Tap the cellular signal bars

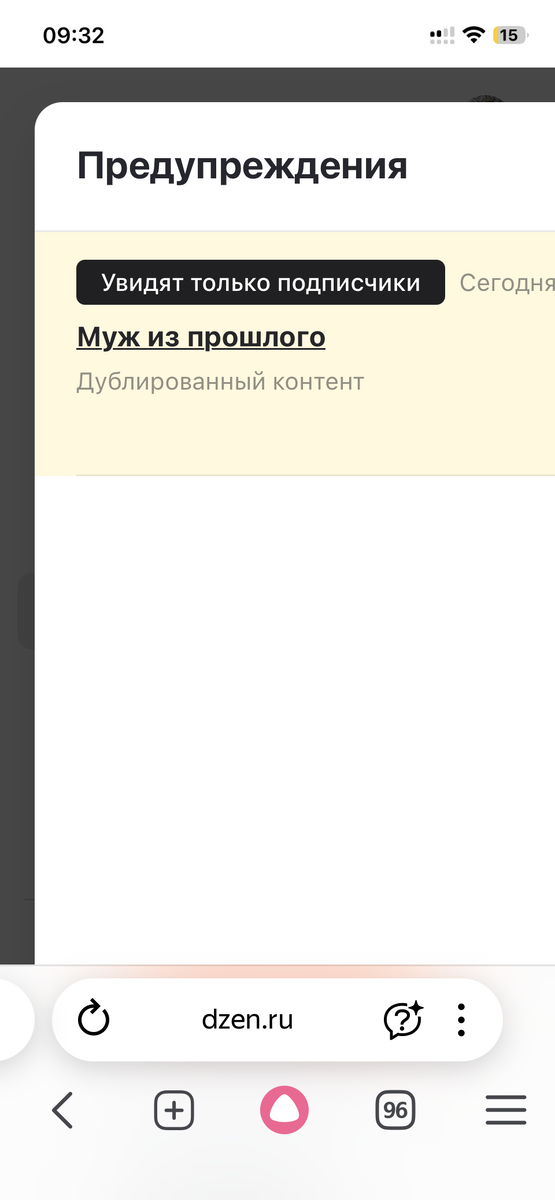click(x=441, y=35)
